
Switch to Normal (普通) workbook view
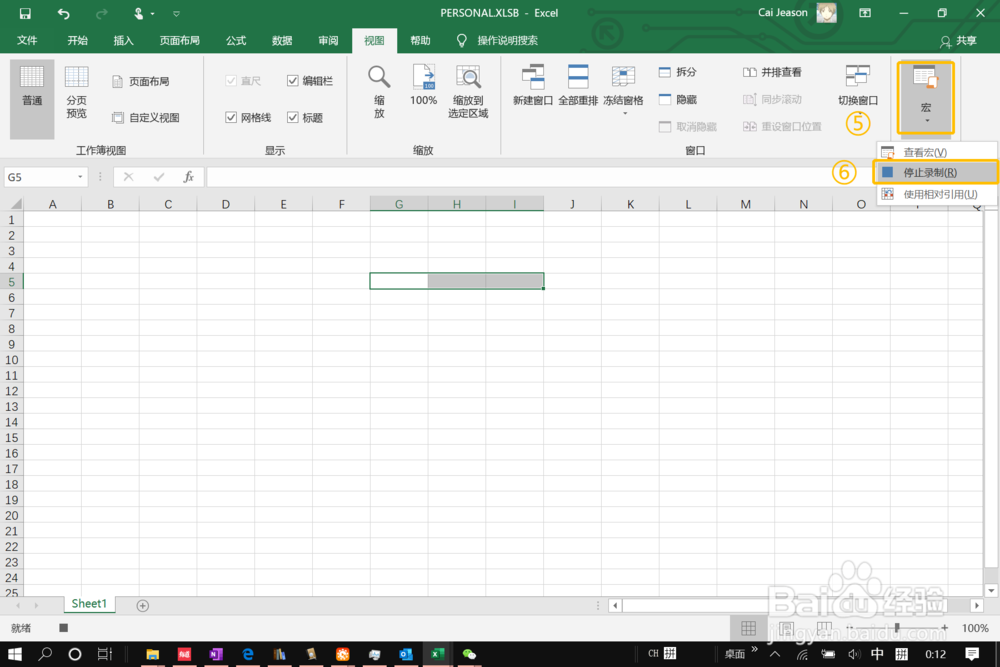click(x=32, y=99)
